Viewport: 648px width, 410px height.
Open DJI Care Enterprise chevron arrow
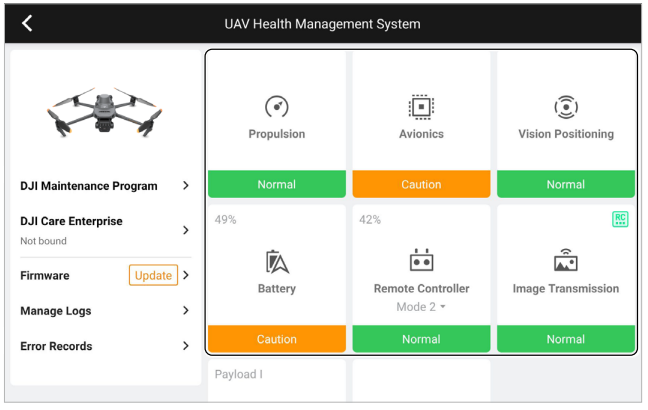click(186, 230)
